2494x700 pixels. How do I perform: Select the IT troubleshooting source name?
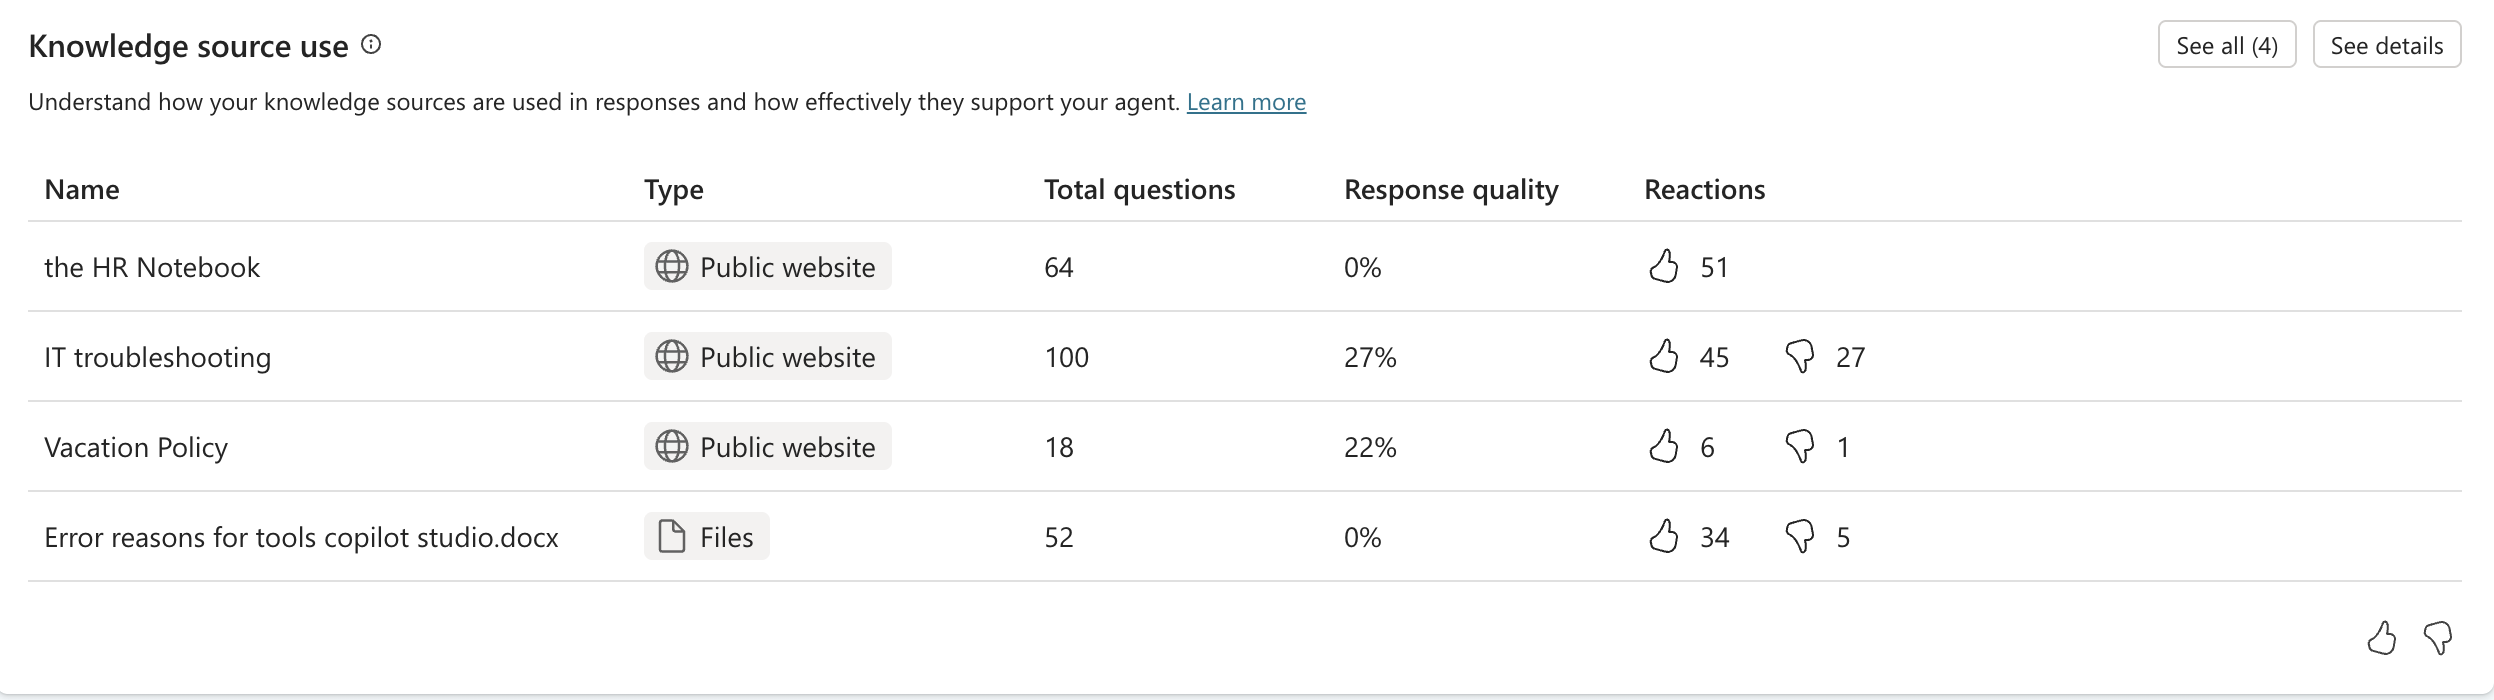tap(158, 358)
